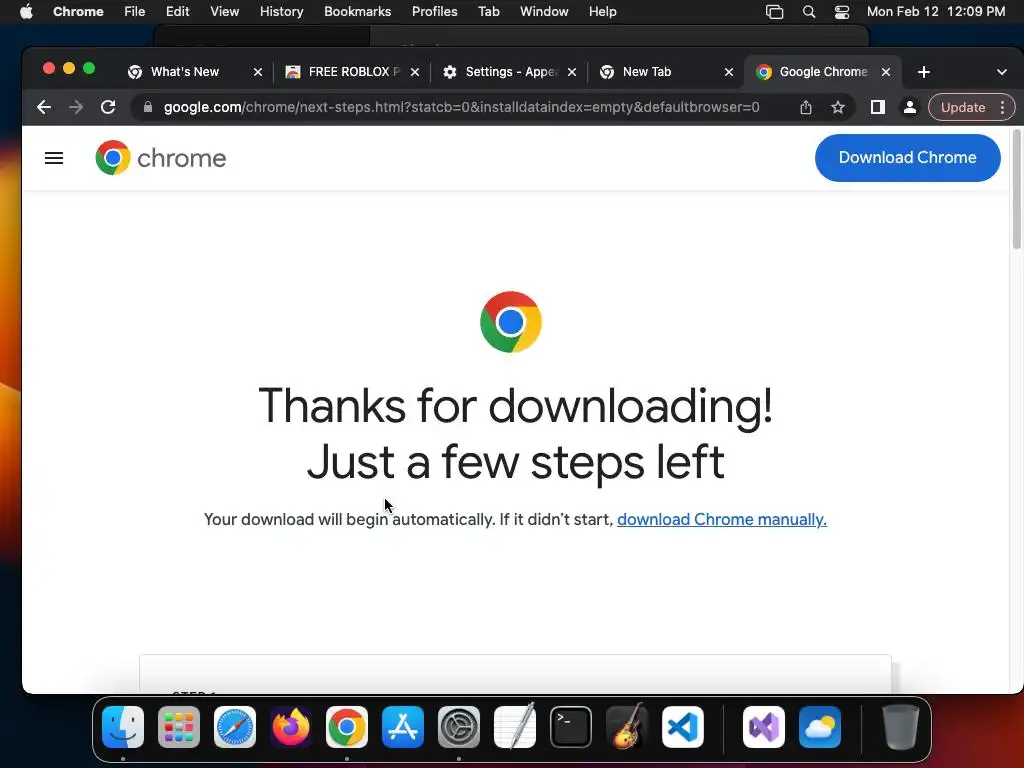
Task: Open Launchpad from the Dock
Action: tap(179, 727)
